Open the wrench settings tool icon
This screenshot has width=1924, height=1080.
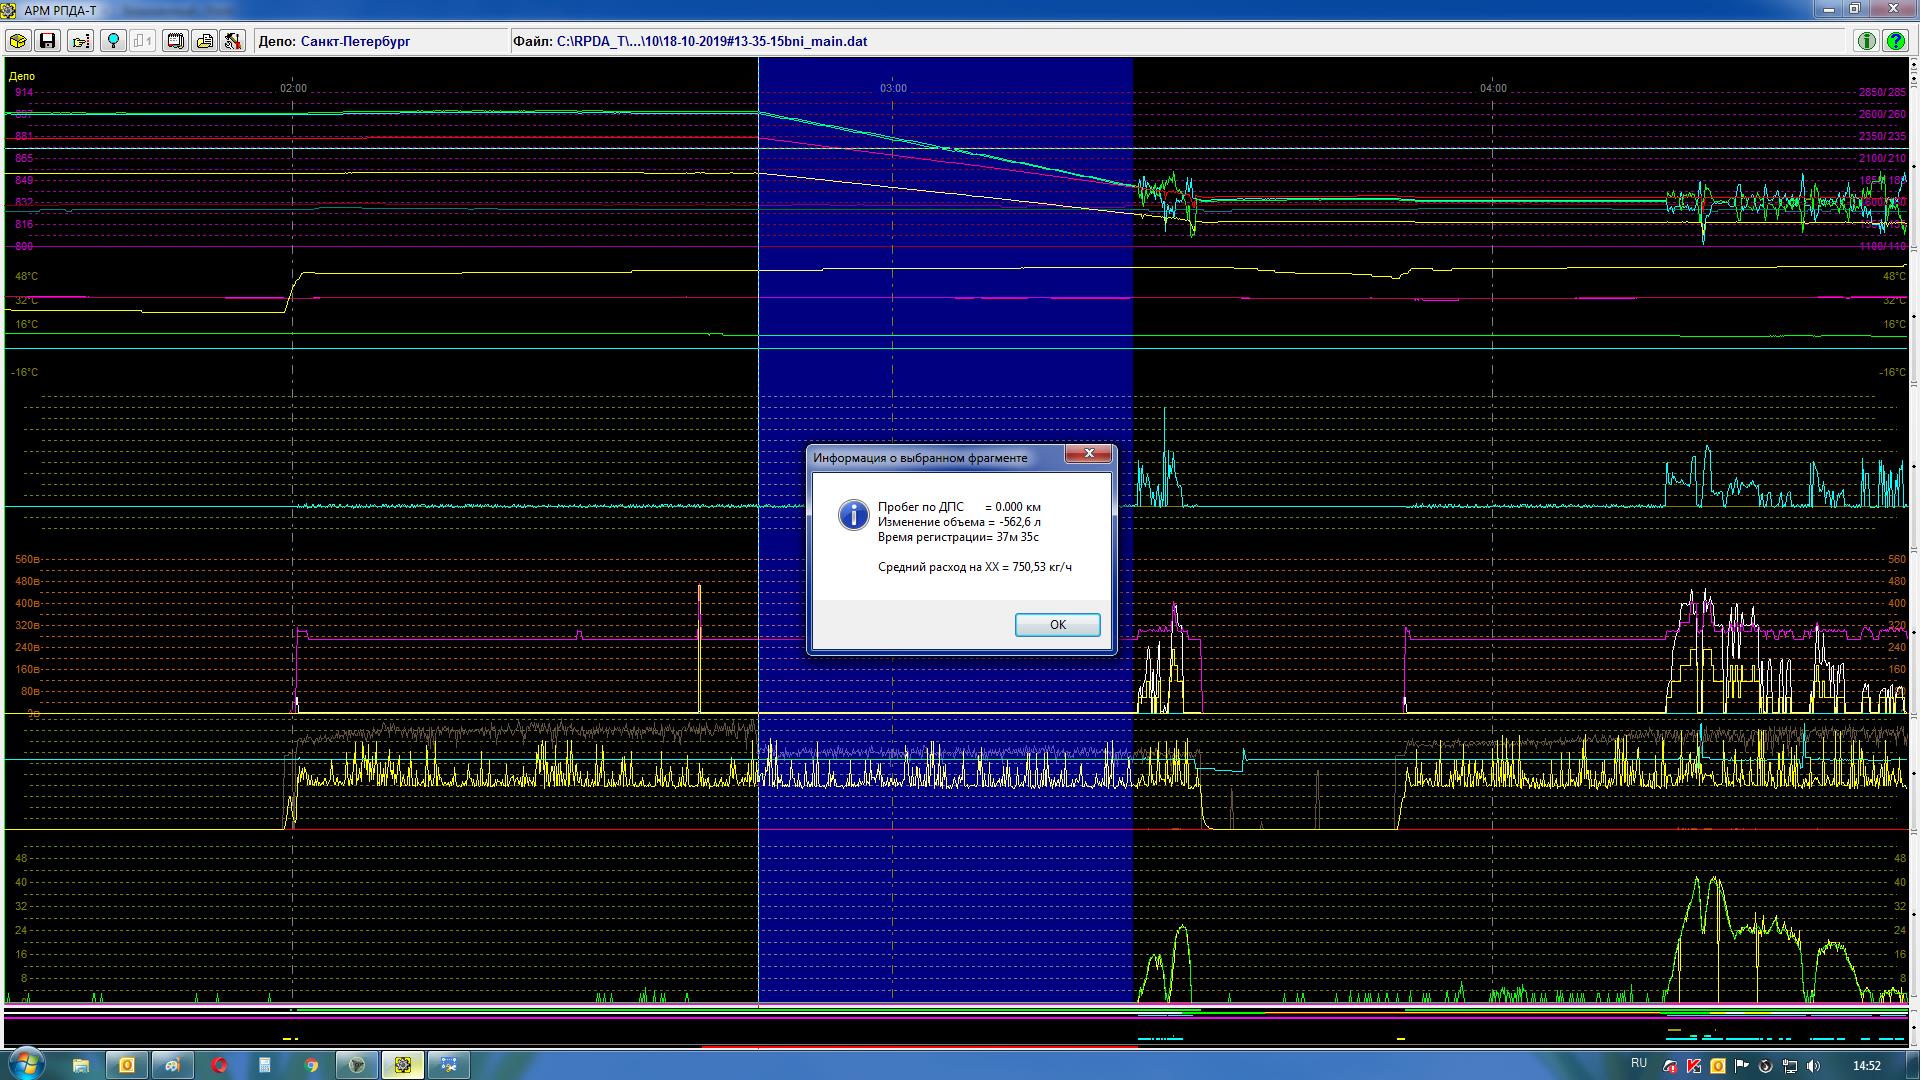pyautogui.click(x=233, y=41)
